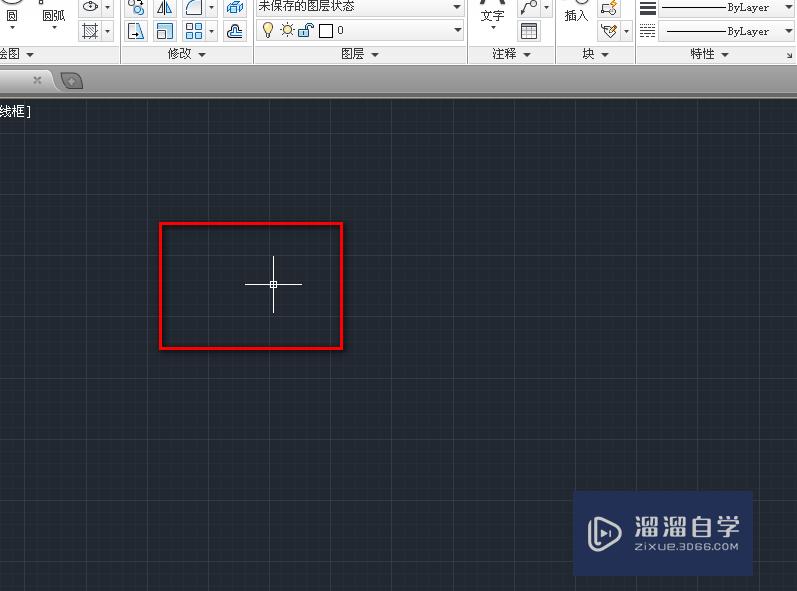Open the Array dropdown arrow
This screenshot has width=797, height=591.
pyautogui.click(x=211, y=32)
